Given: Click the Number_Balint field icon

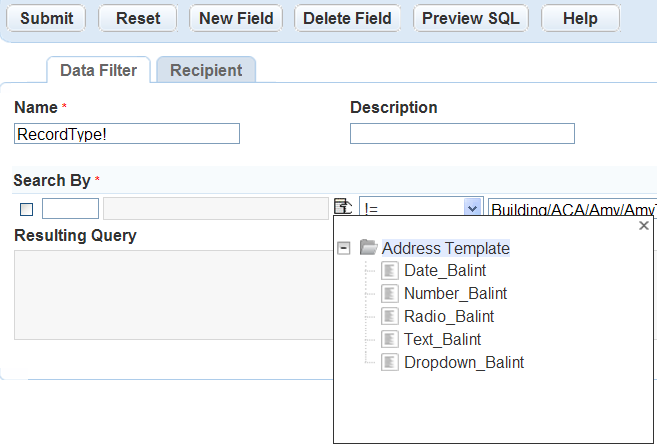Looking at the screenshot, I should click(390, 294).
